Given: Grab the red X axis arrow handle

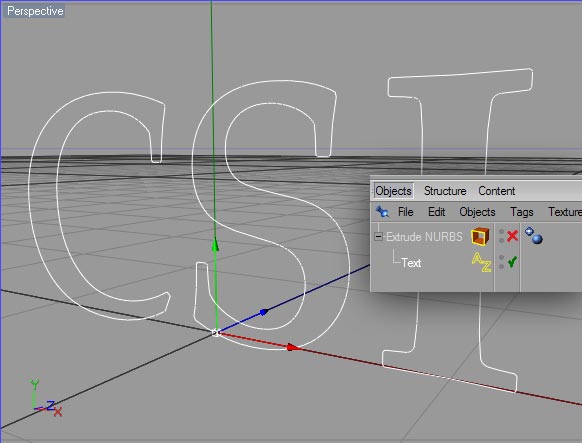Looking at the screenshot, I should [x=294, y=347].
